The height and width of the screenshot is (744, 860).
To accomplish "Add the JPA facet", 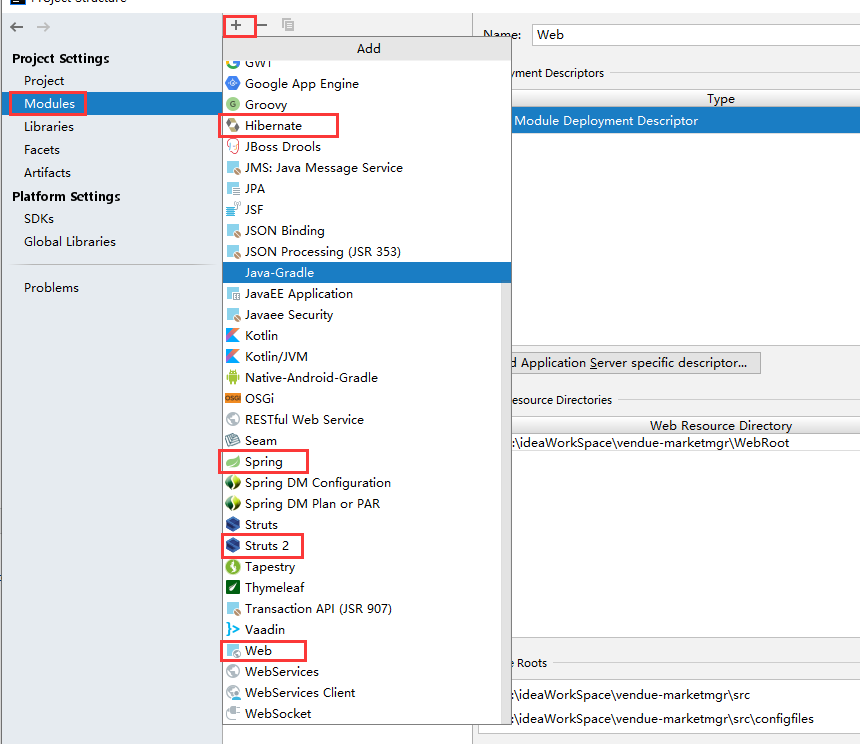I will (367, 189).
